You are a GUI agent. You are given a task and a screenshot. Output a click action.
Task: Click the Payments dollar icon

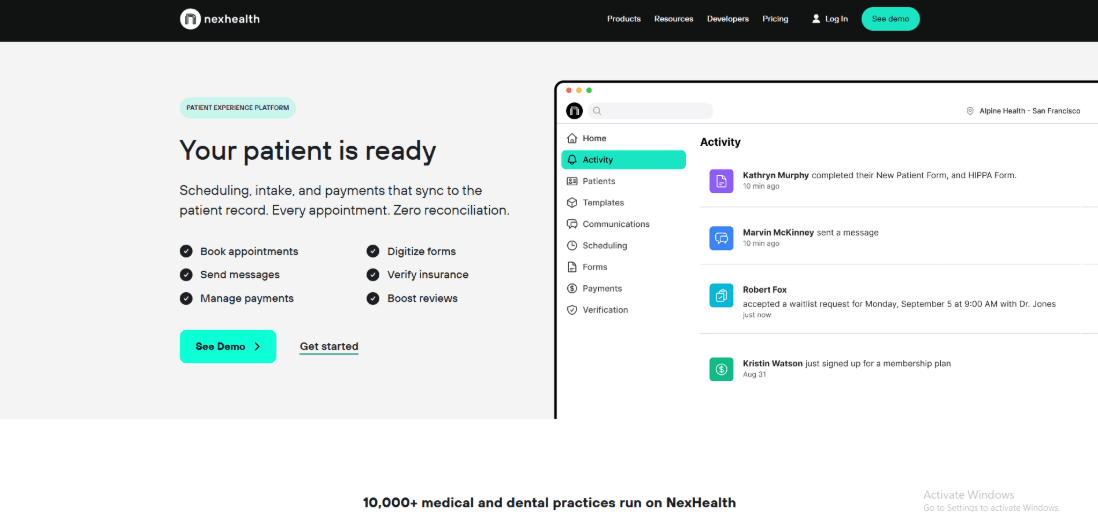tap(572, 289)
